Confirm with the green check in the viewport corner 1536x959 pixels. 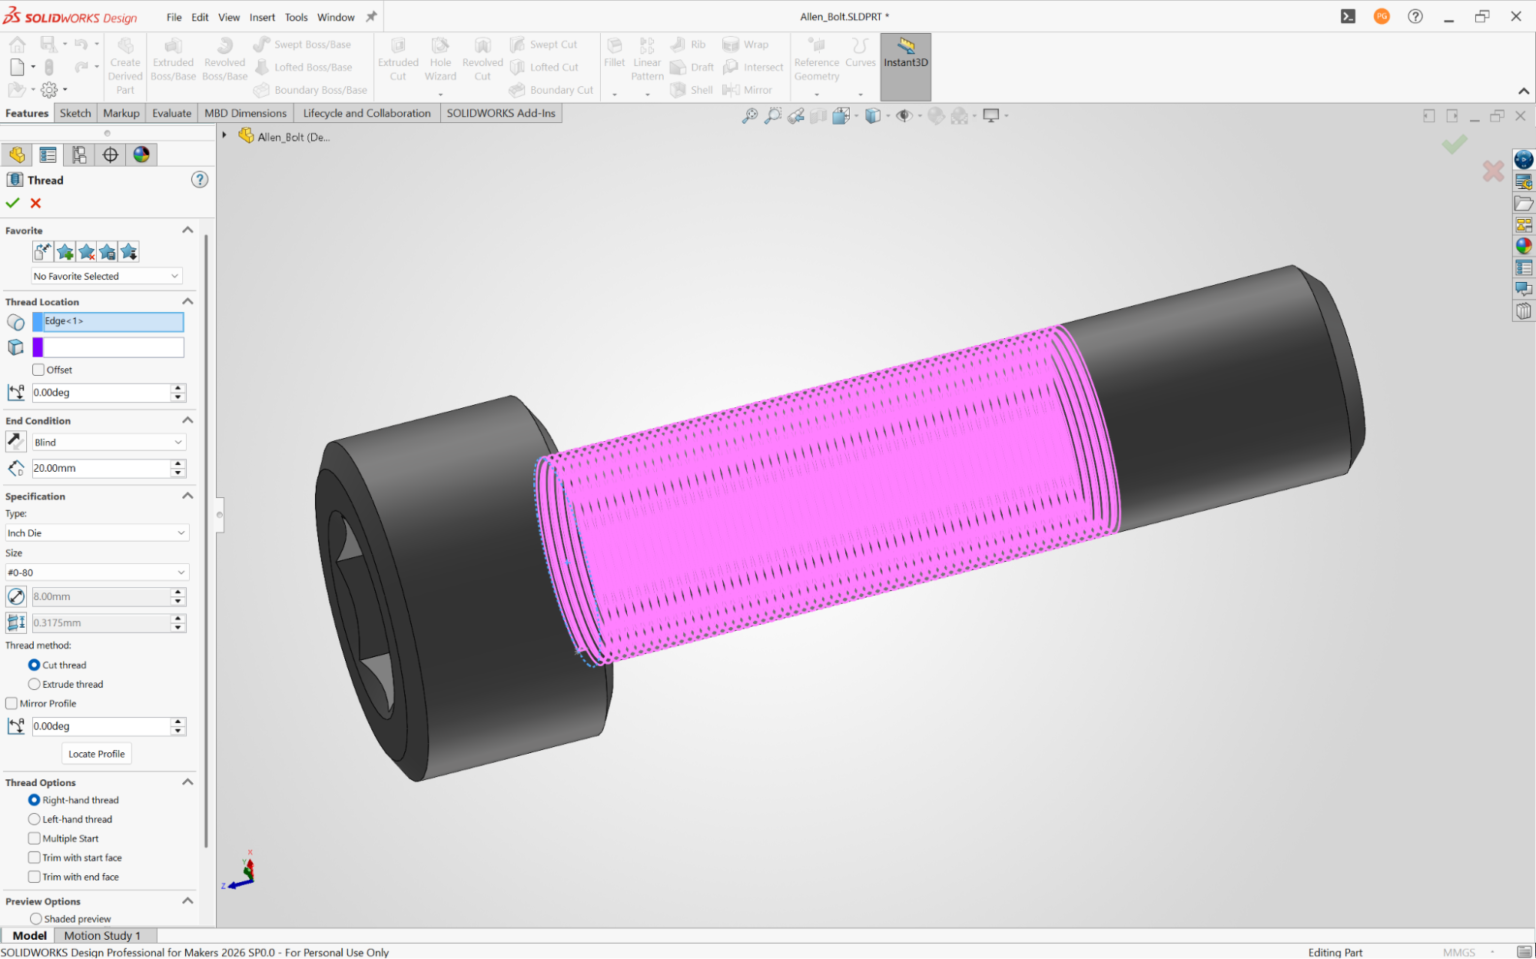click(x=1455, y=145)
